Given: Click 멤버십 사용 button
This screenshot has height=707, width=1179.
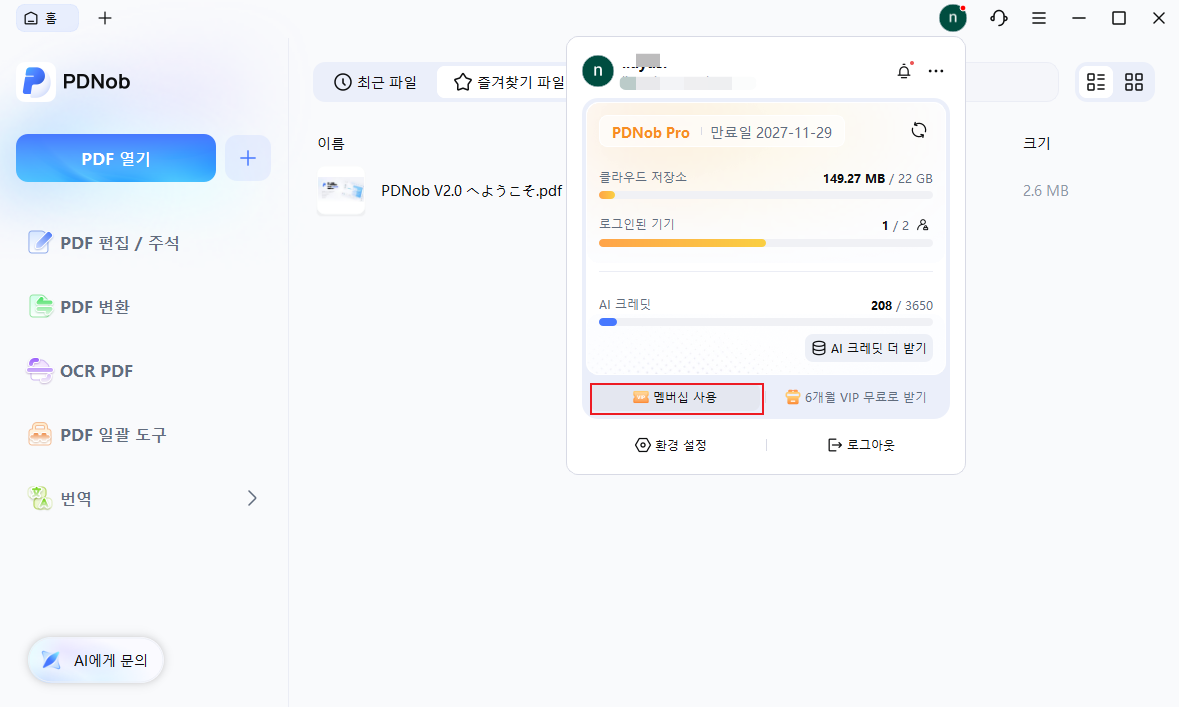Looking at the screenshot, I should coord(677,398).
